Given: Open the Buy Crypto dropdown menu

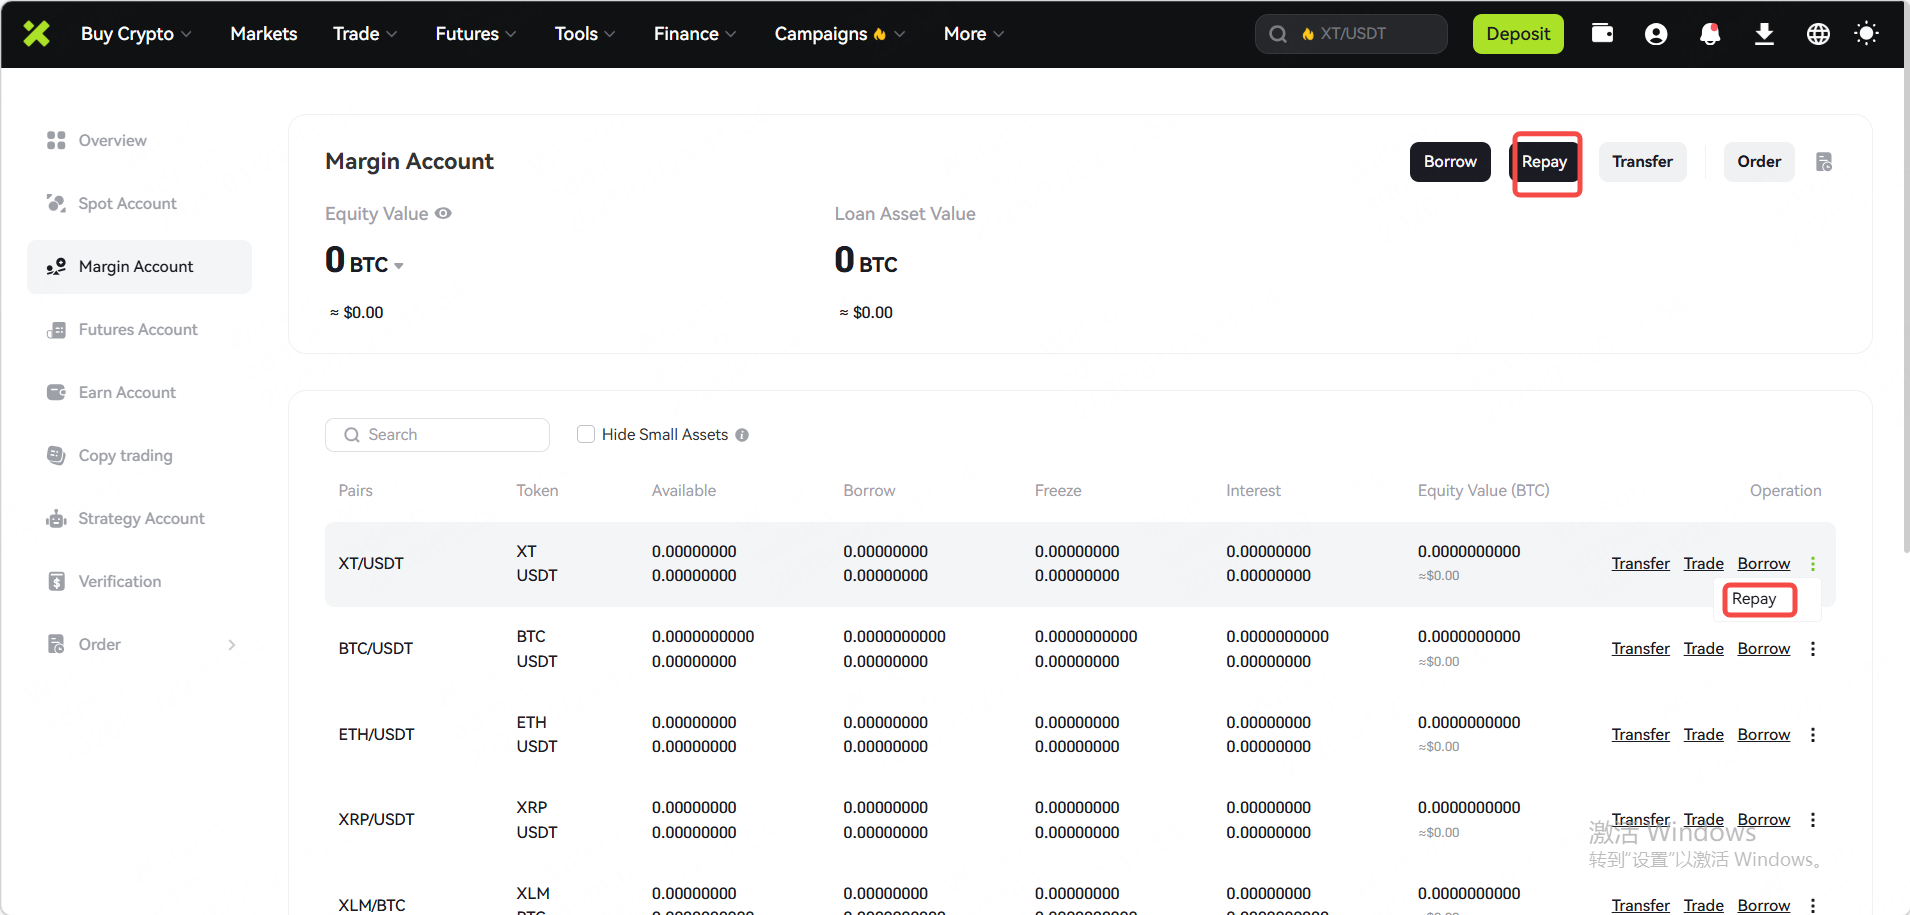Looking at the screenshot, I should 136,34.
